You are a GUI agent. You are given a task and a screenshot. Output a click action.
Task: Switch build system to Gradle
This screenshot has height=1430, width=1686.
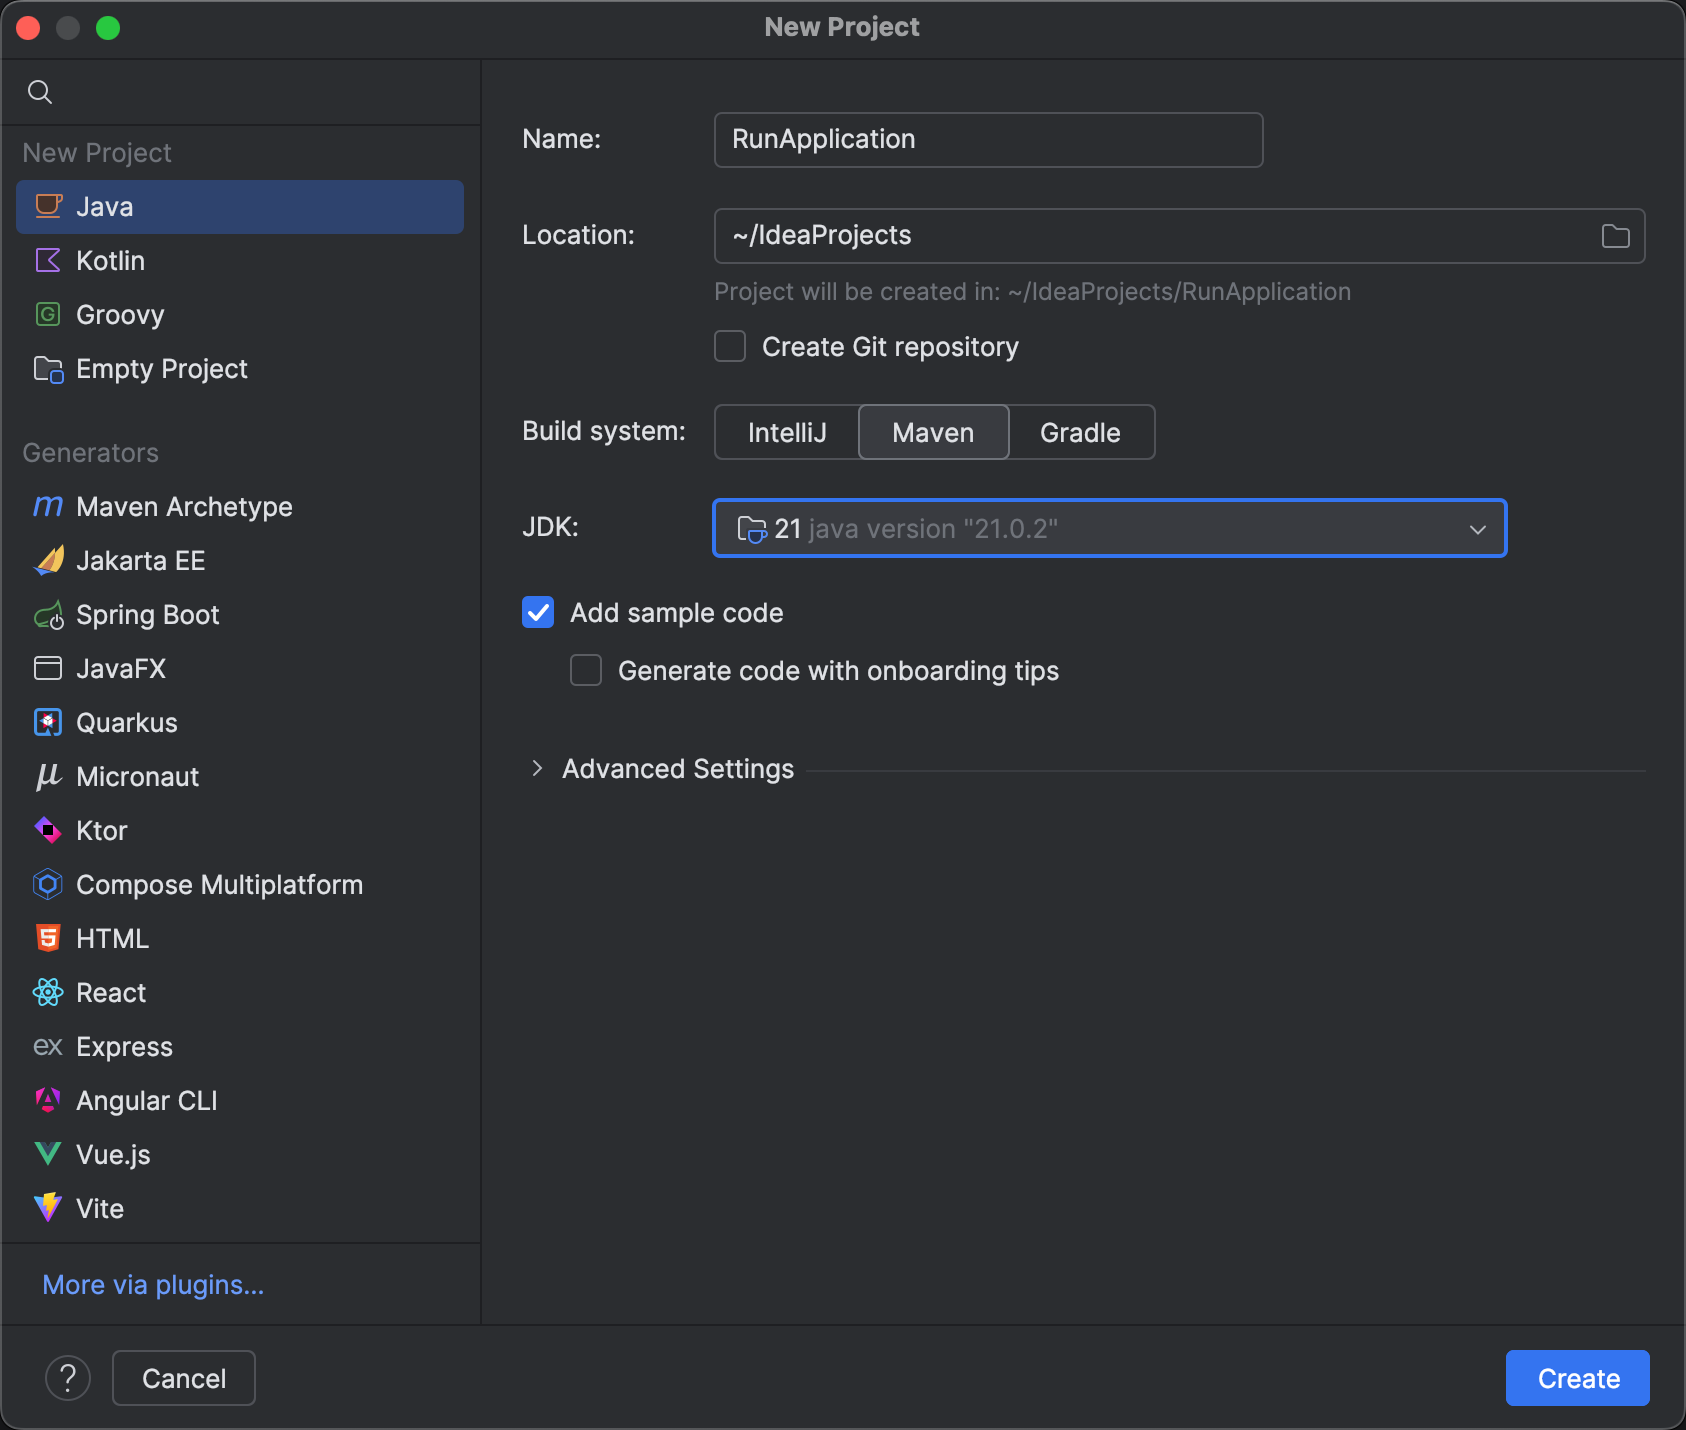(x=1080, y=432)
